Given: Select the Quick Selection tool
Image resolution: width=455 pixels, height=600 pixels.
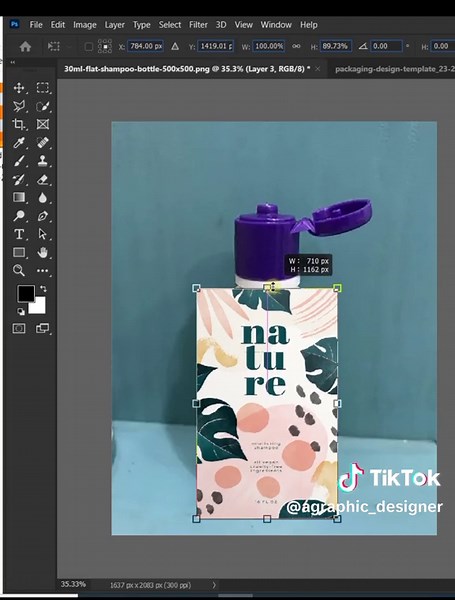Looking at the screenshot, I should pyautogui.click(x=42, y=106).
